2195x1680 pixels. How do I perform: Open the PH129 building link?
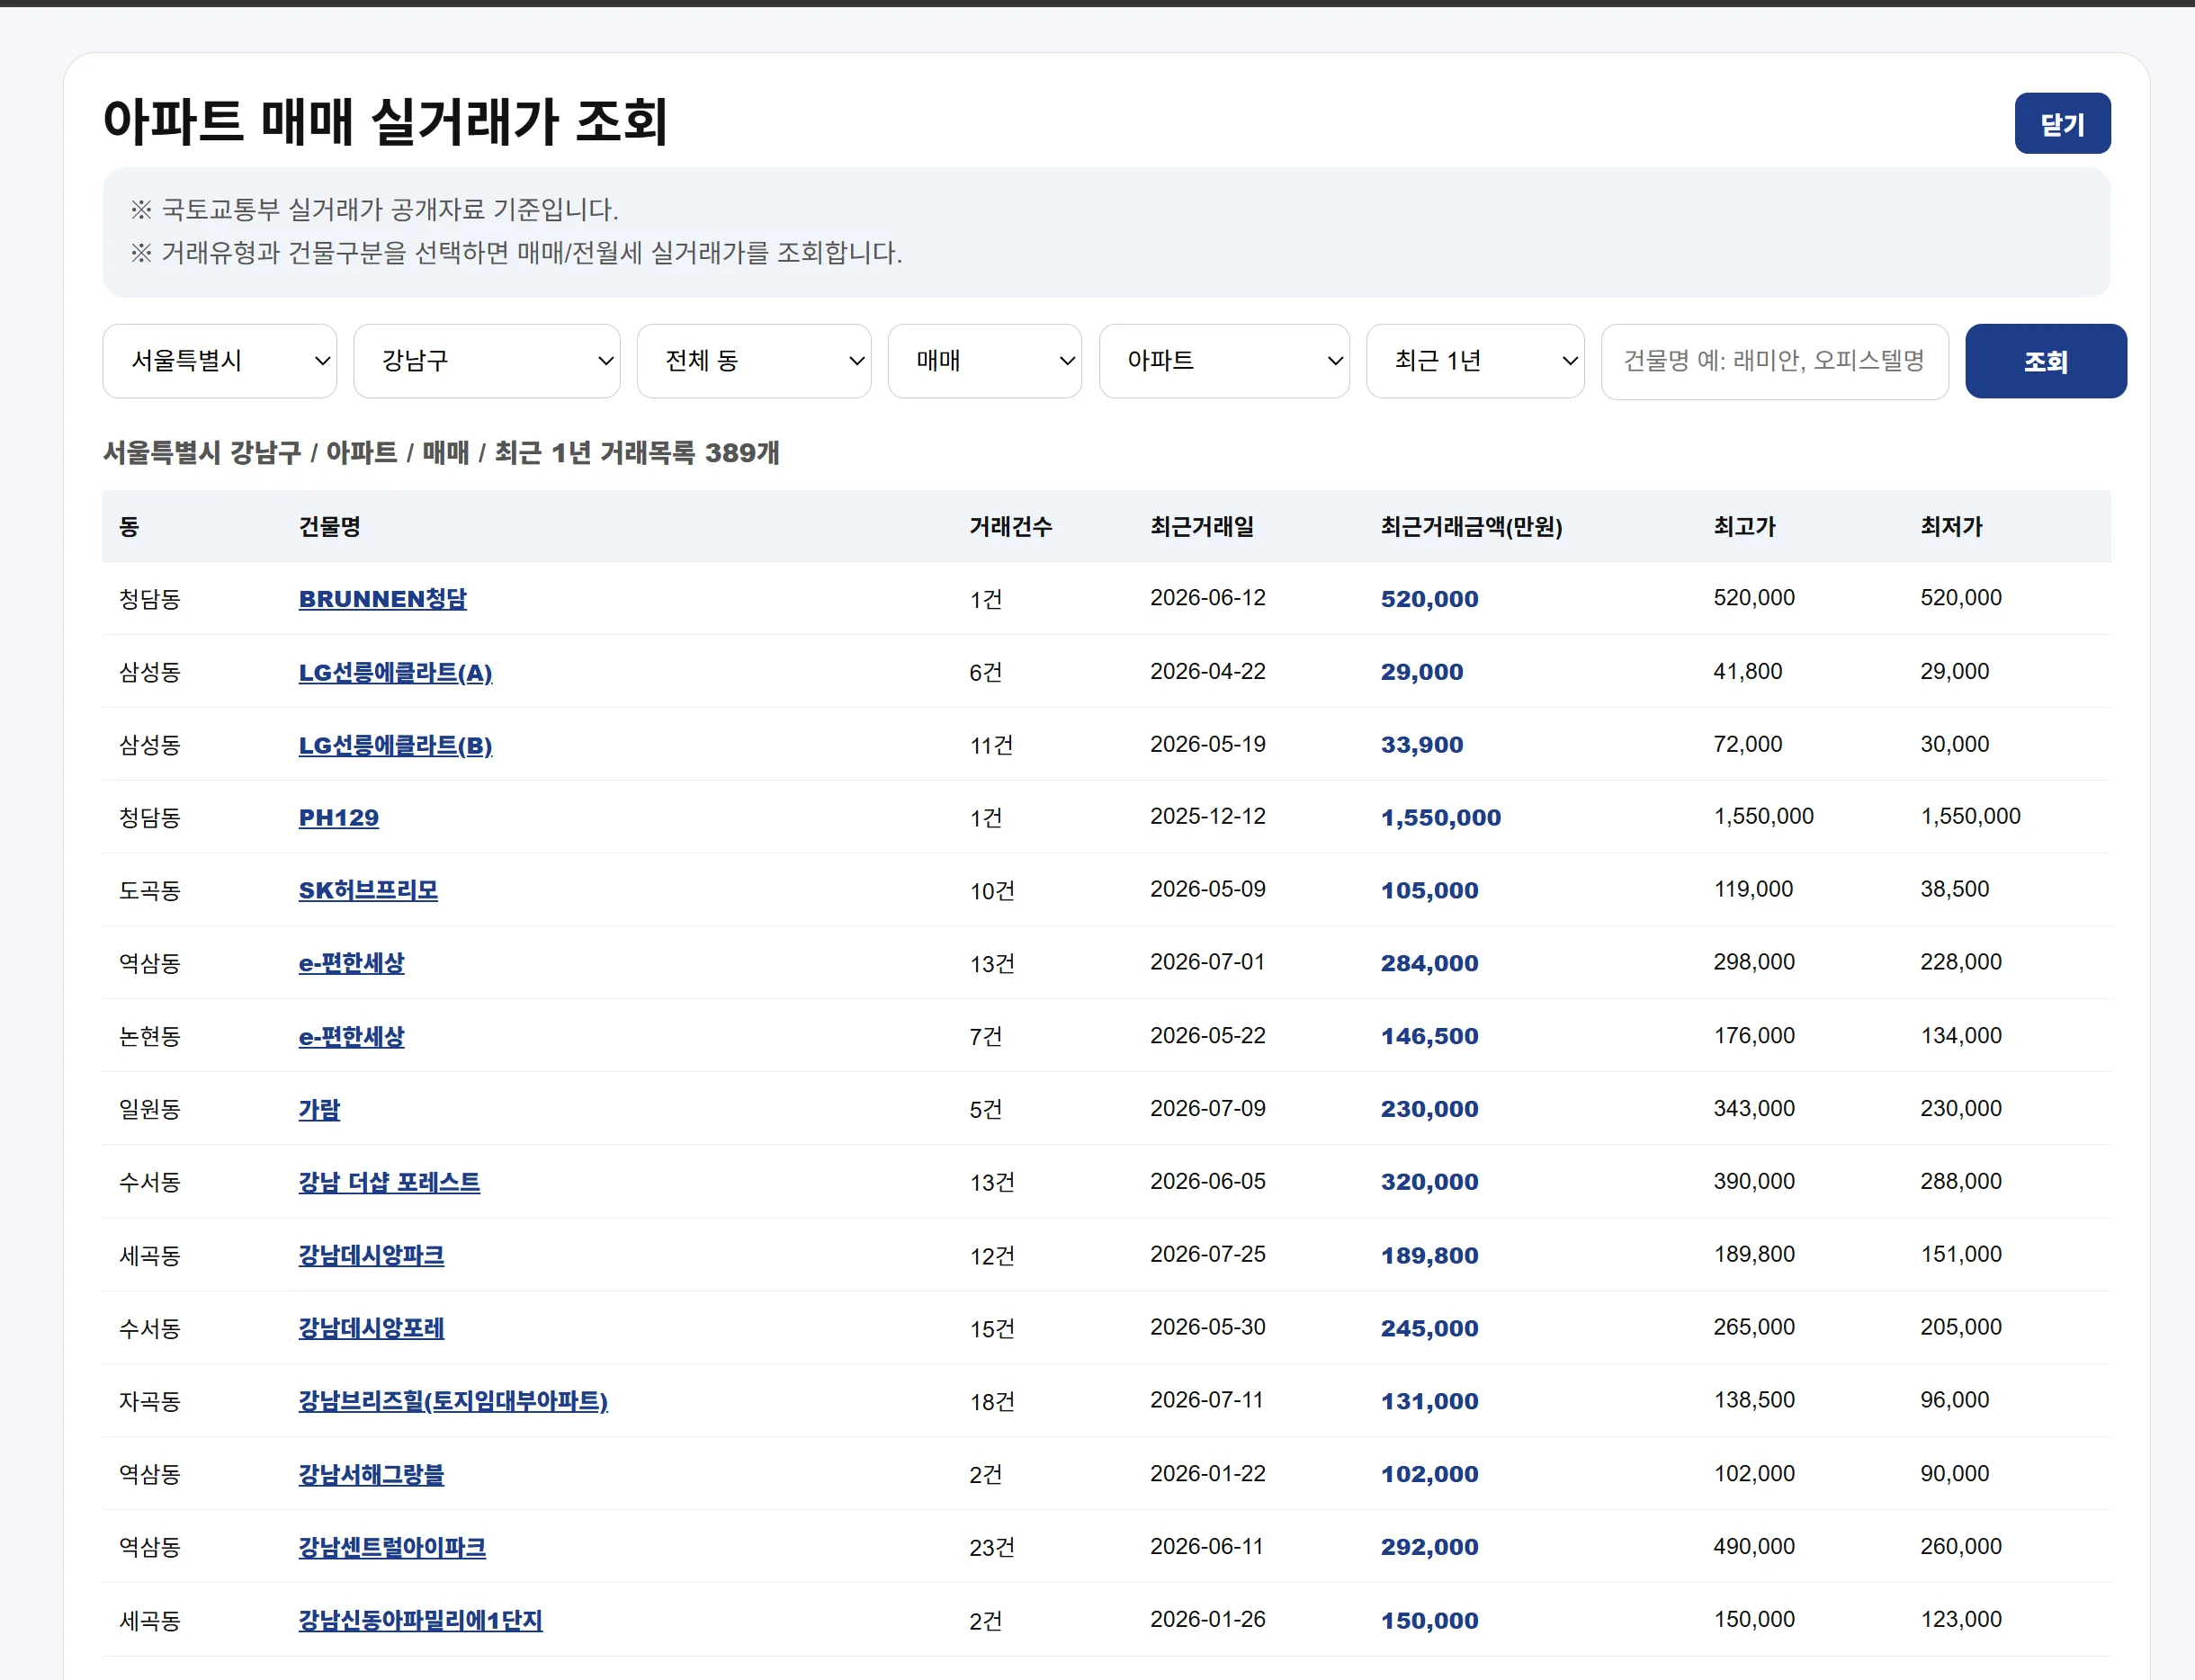[339, 818]
